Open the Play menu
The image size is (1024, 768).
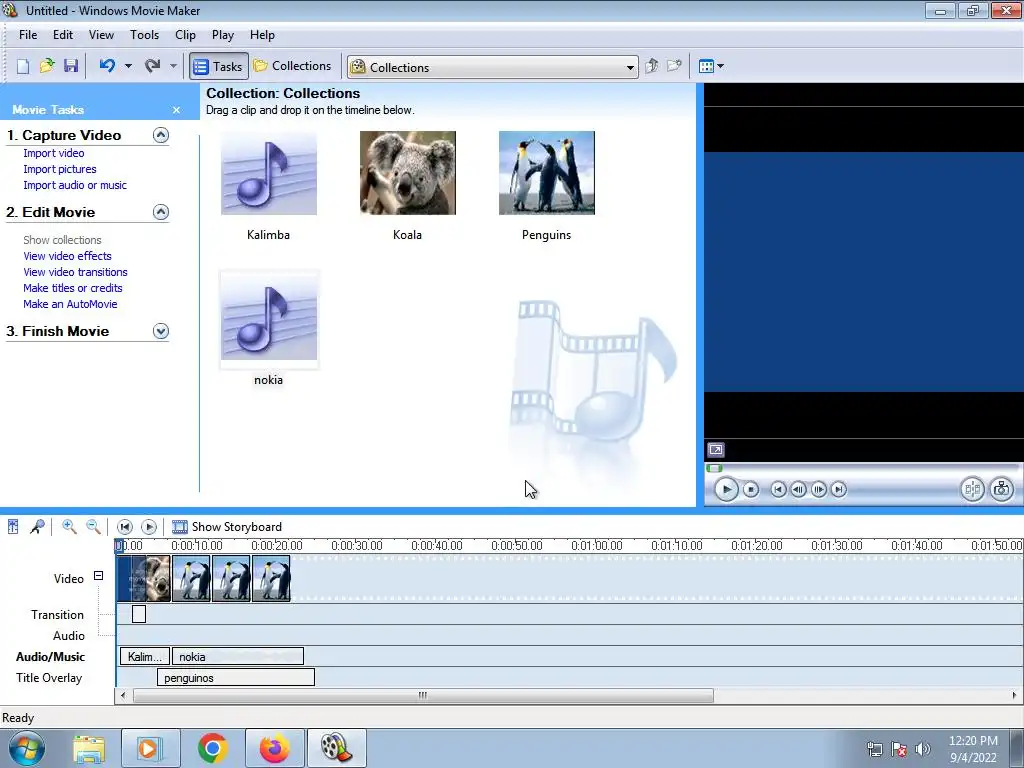click(x=223, y=35)
